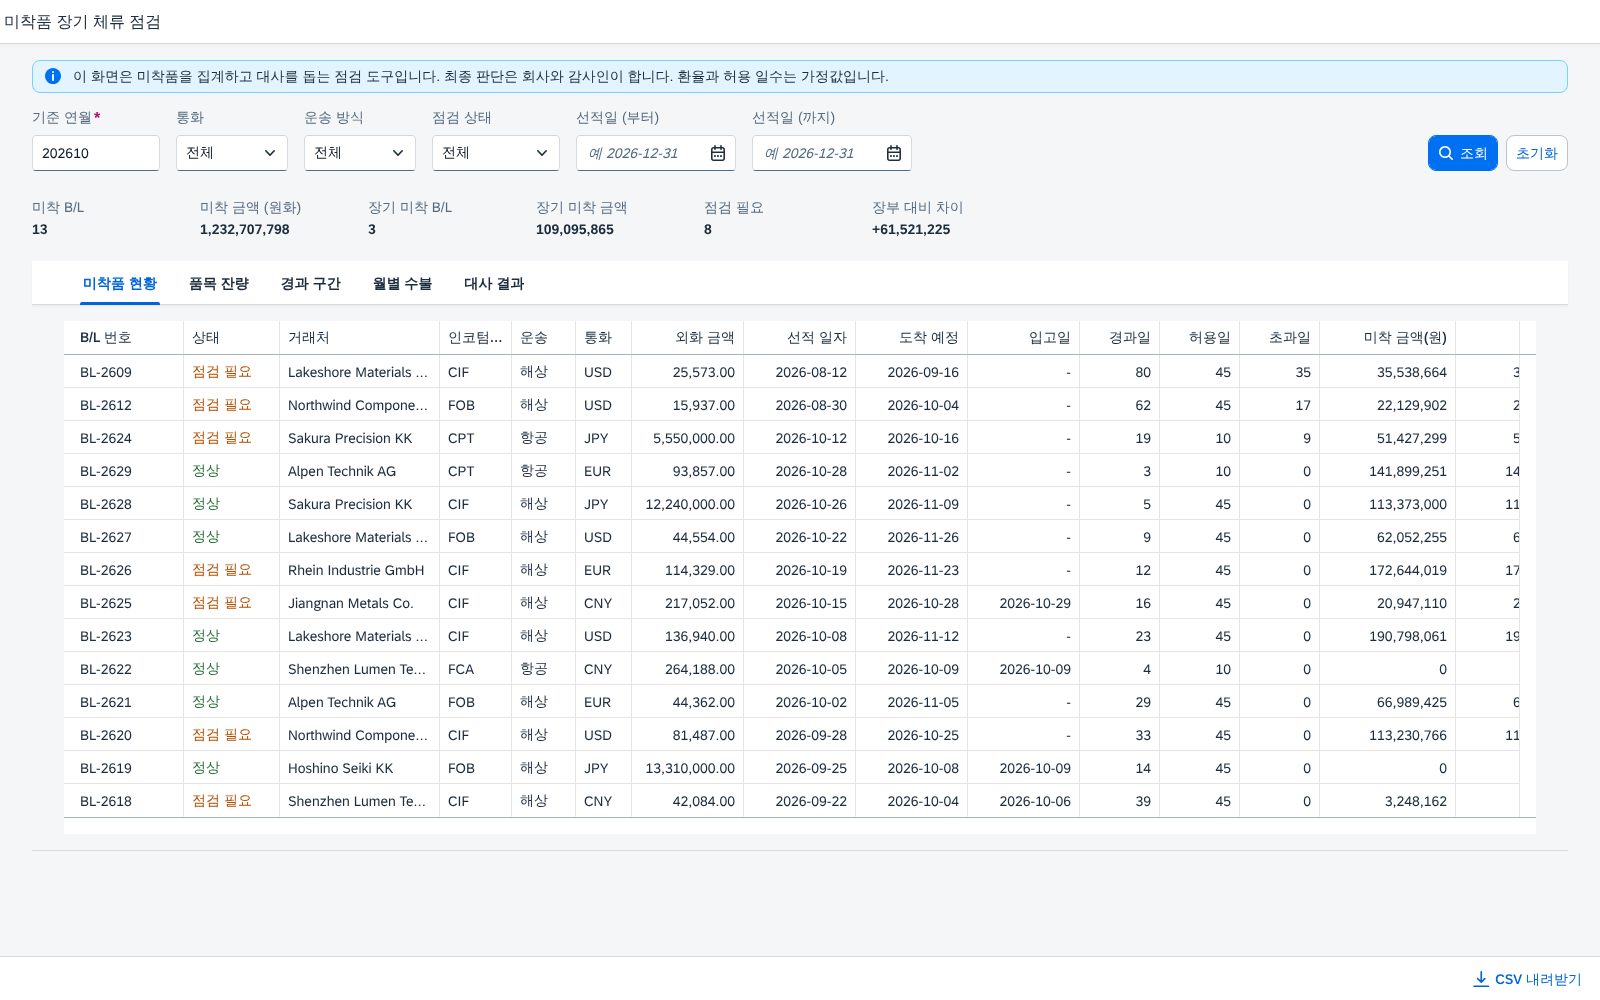Click the 선적 일자 column header

[800, 338]
